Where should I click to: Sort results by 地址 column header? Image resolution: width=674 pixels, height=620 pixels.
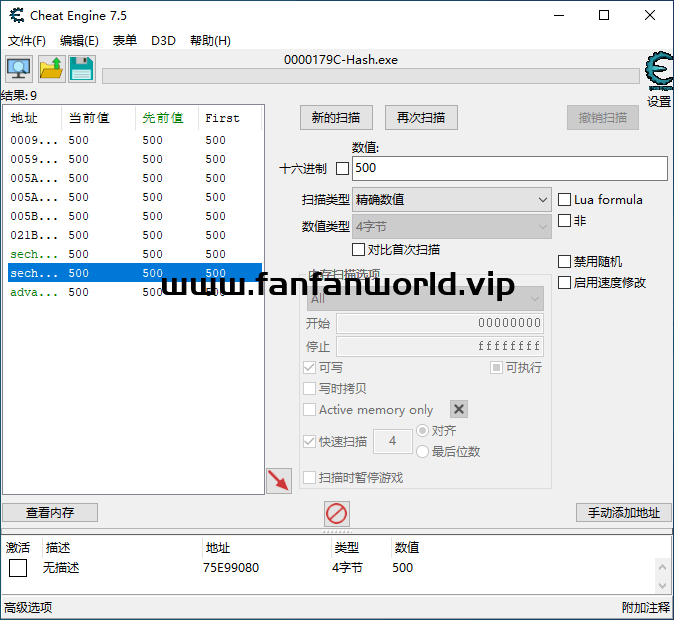tap(32, 118)
